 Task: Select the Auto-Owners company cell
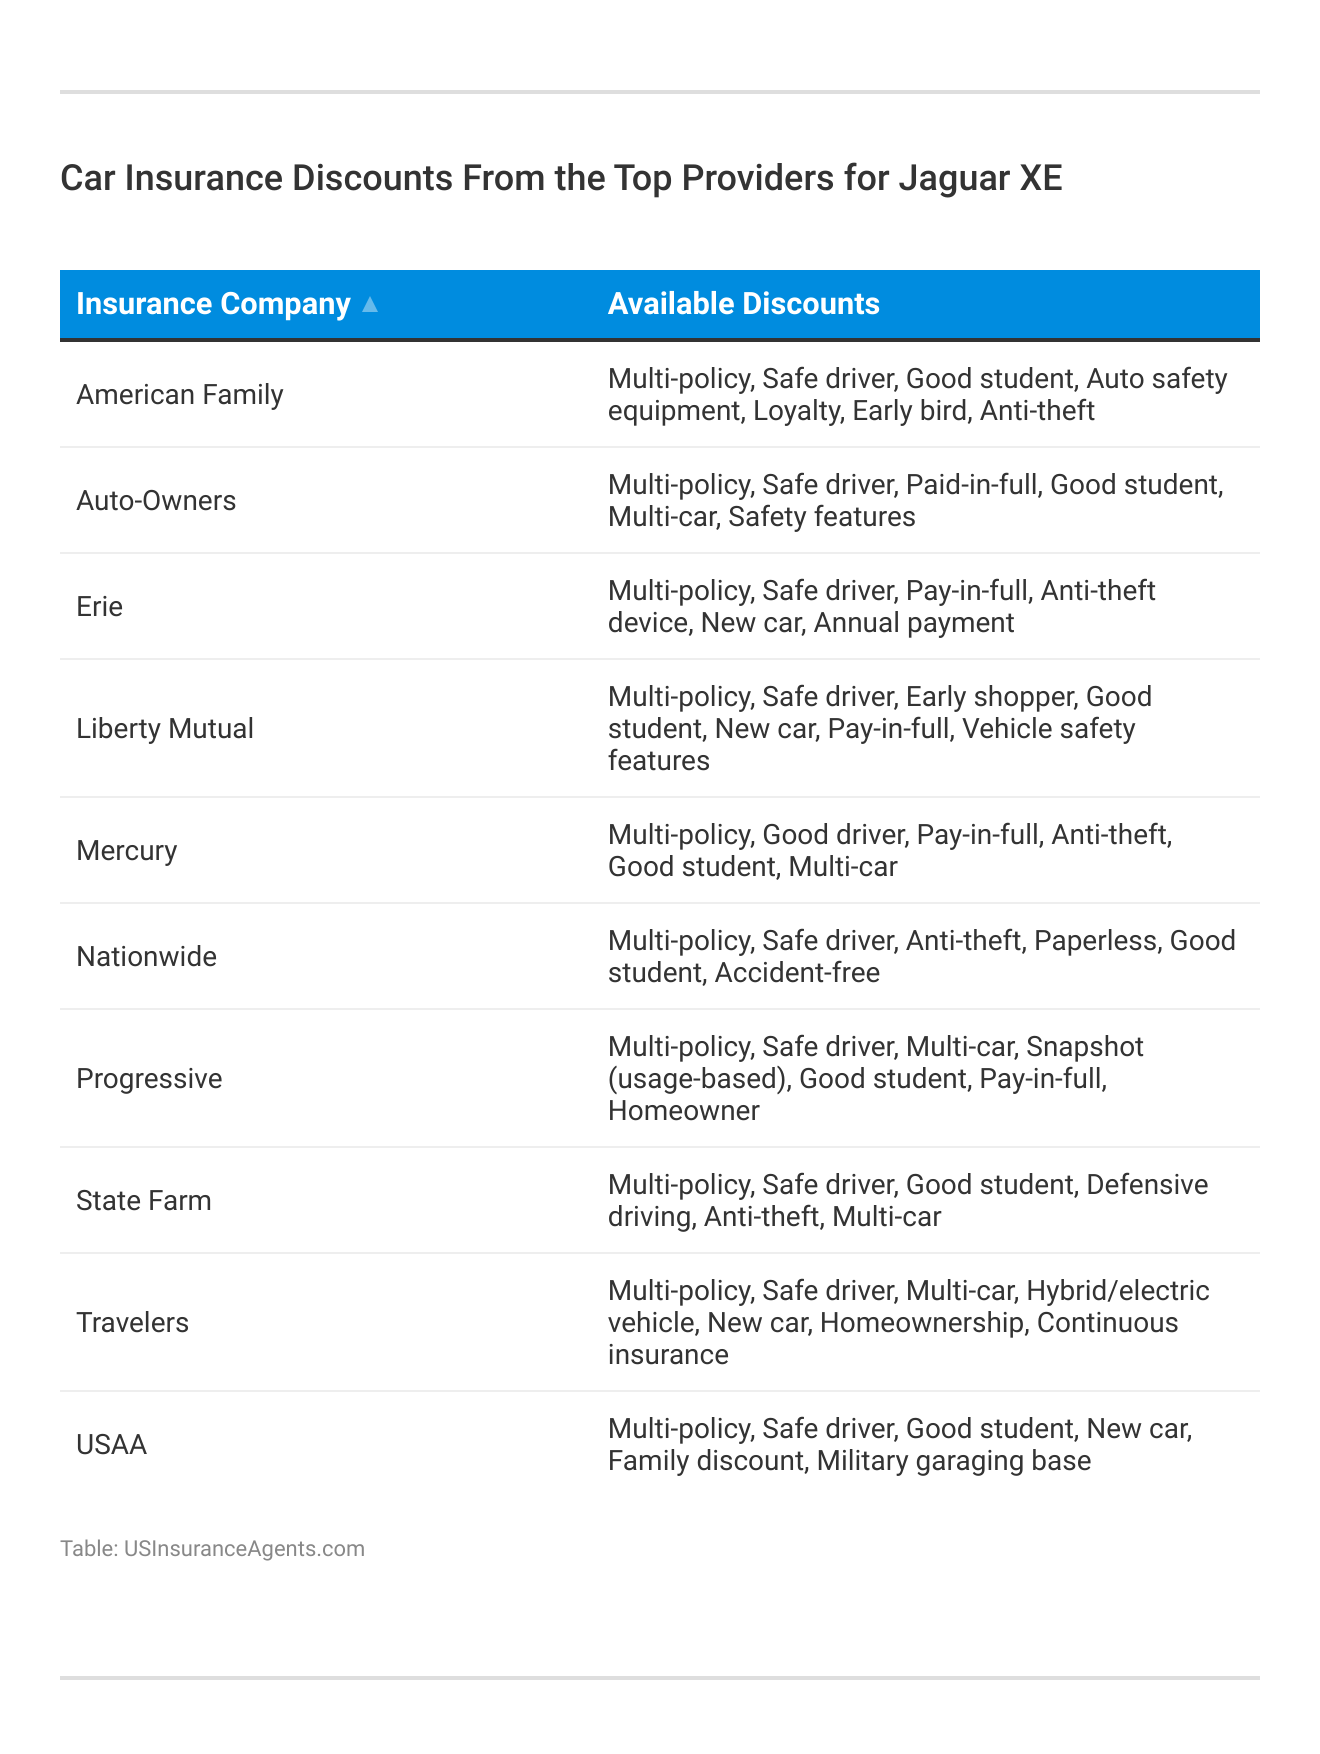point(156,501)
